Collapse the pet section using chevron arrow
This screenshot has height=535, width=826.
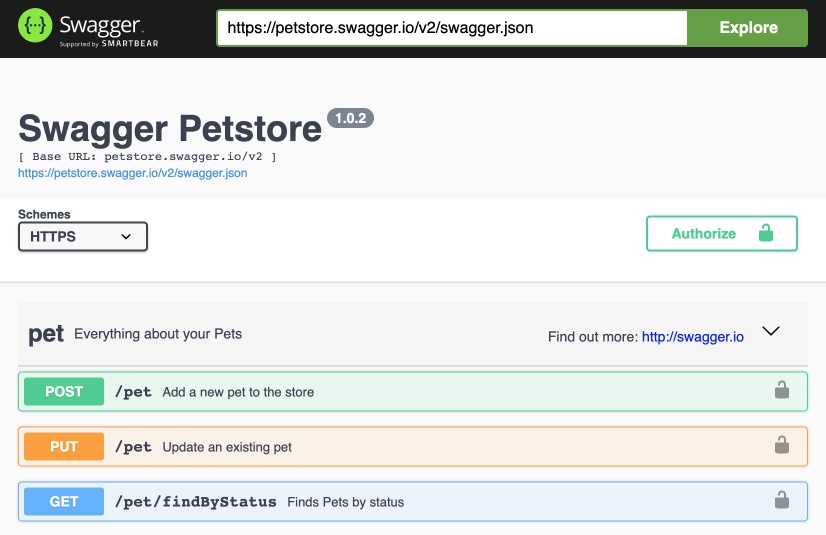coord(771,331)
